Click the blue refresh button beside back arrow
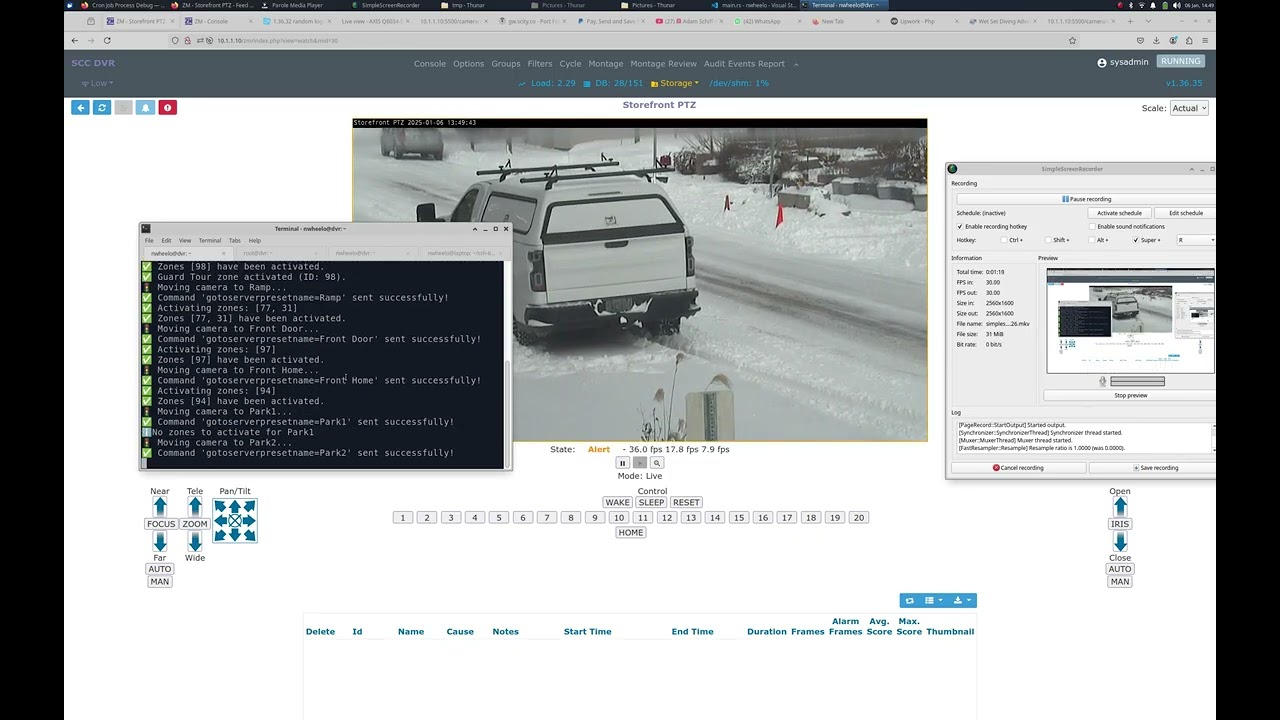The width and height of the screenshot is (1280, 720). pyautogui.click(x=102, y=107)
